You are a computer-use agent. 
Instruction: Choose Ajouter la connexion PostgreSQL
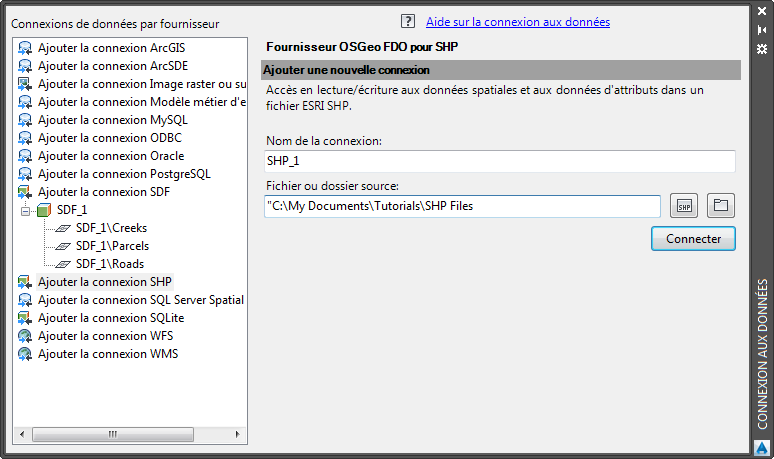tap(124, 174)
